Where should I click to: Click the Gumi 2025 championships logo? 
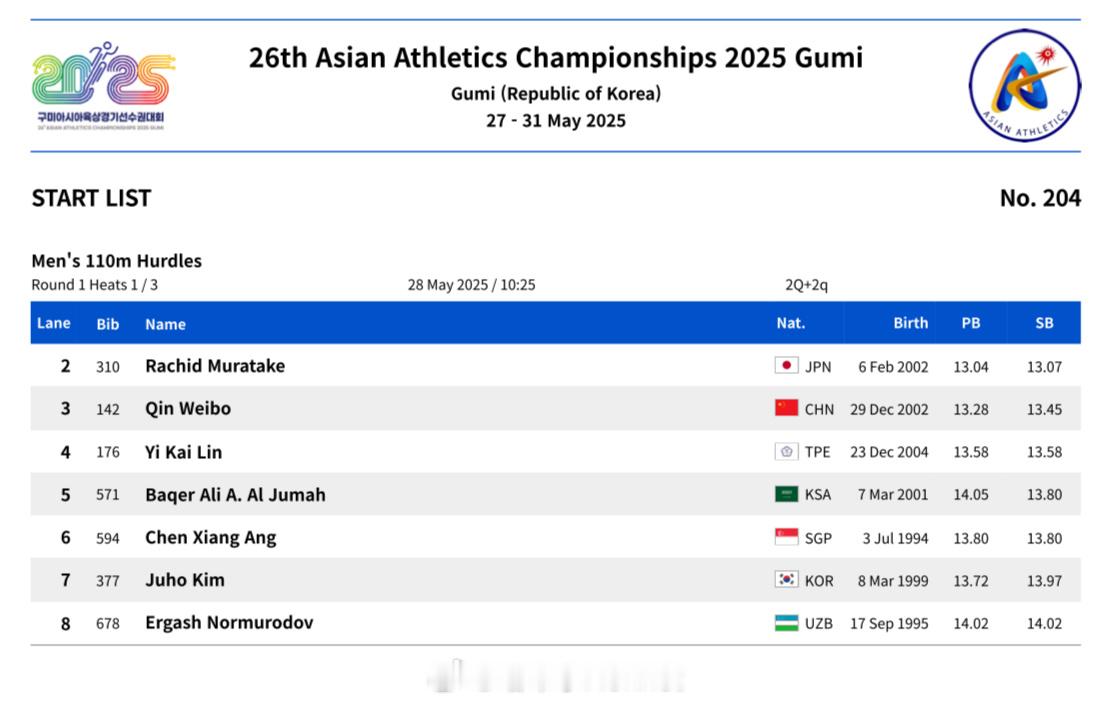tap(103, 86)
